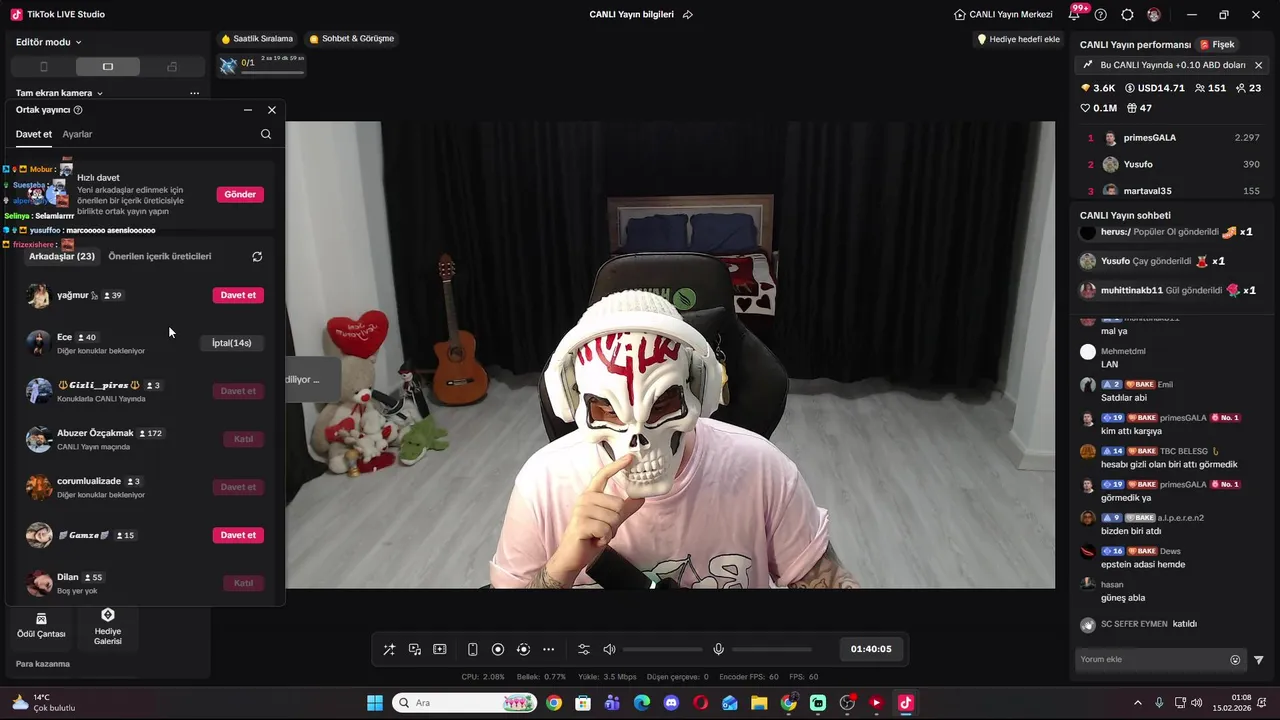1280x720 pixels.
Task: Select Önerilen içerik üreticileri tab
Action: 160,256
